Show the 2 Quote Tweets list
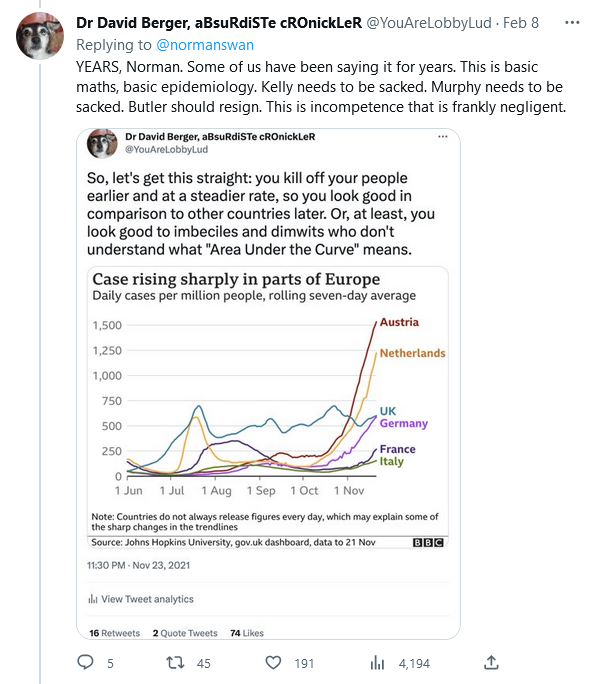The image size is (598, 684). coord(185,633)
